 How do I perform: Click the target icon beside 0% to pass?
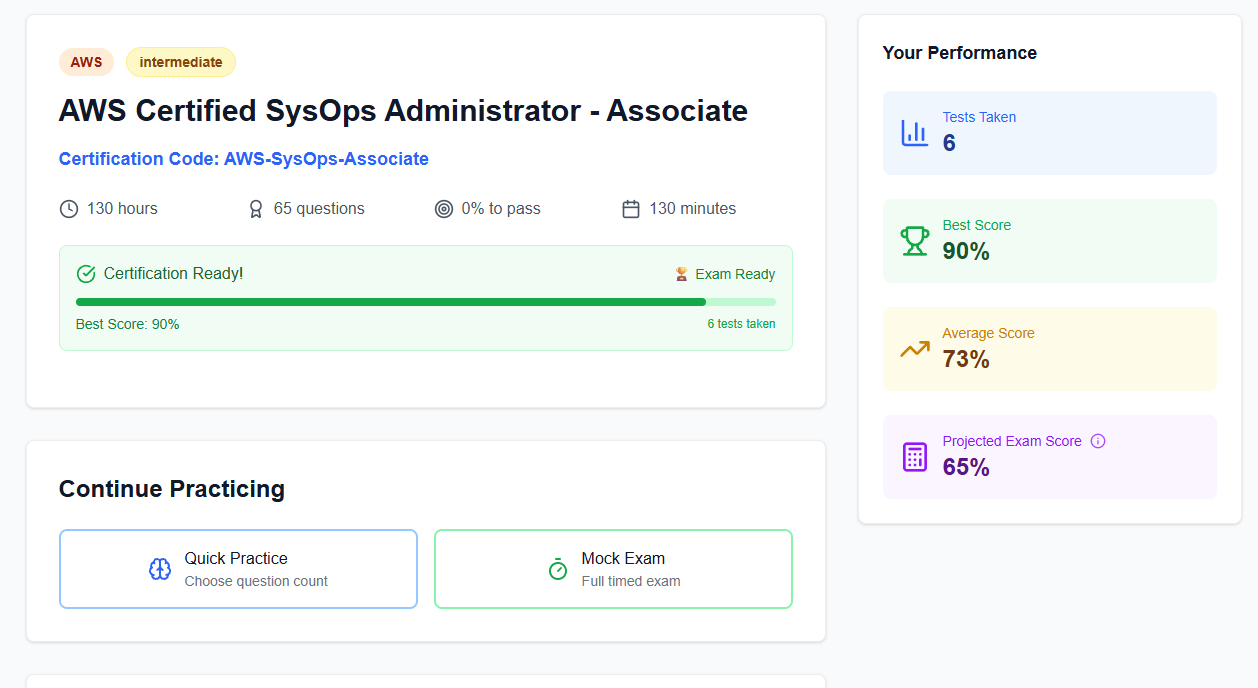pyautogui.click(x=444, y=209)
